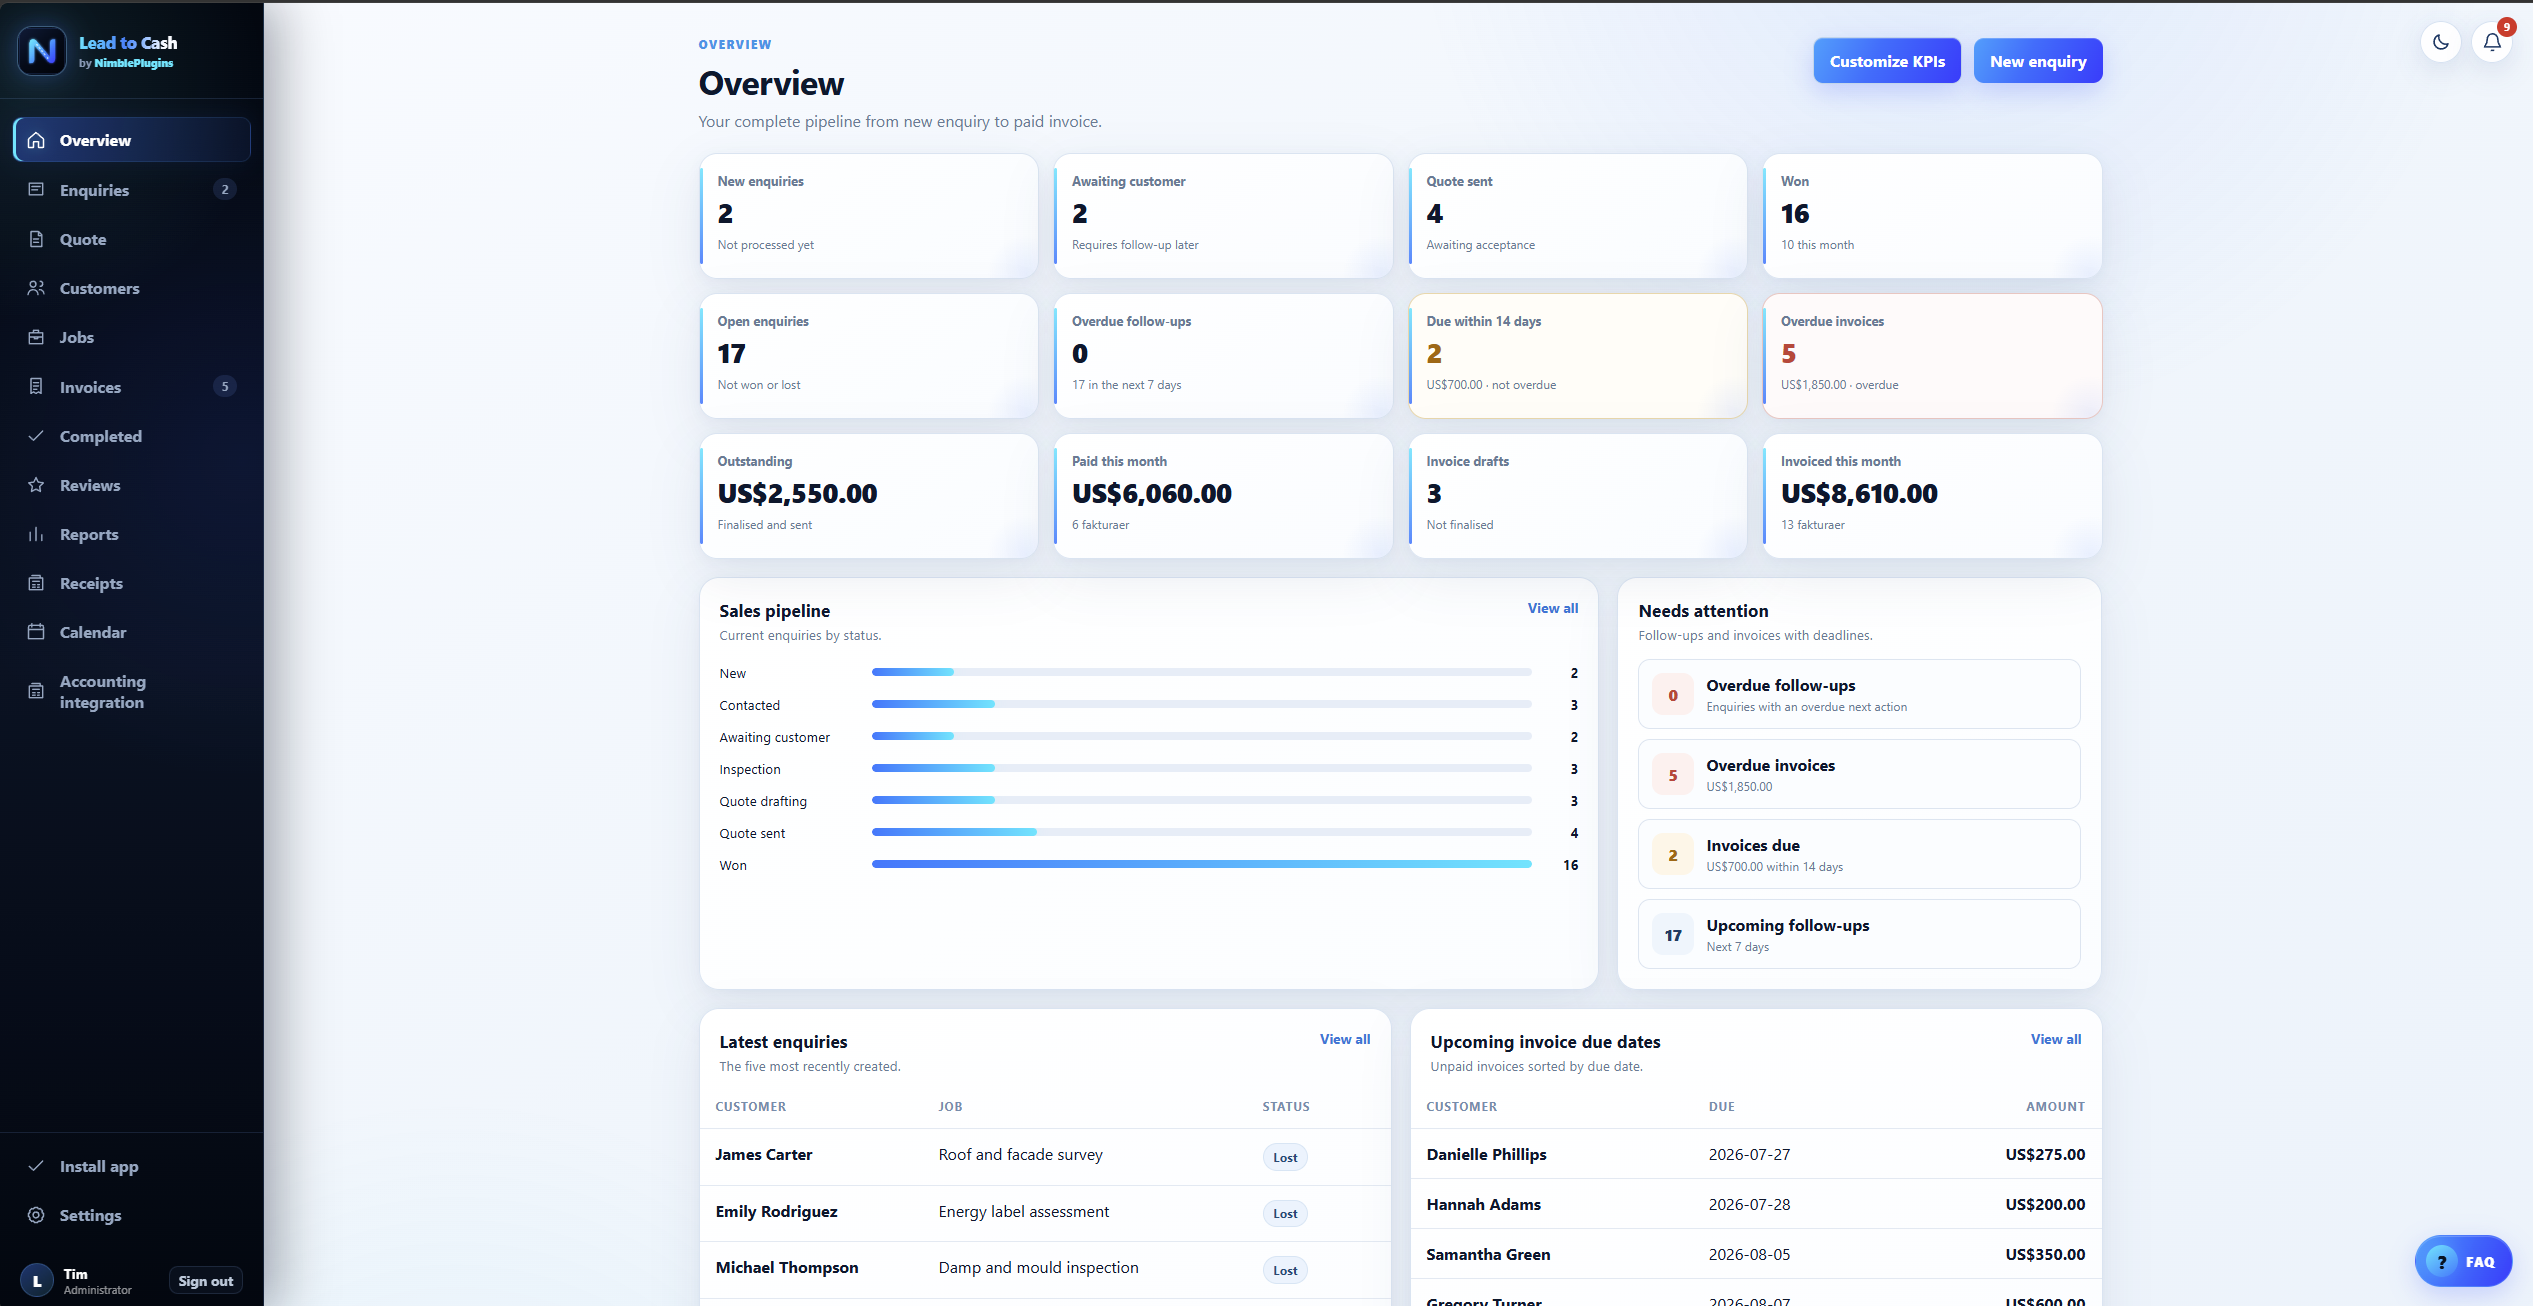Click the Invoices badge showing 5

tap(225, 386)
